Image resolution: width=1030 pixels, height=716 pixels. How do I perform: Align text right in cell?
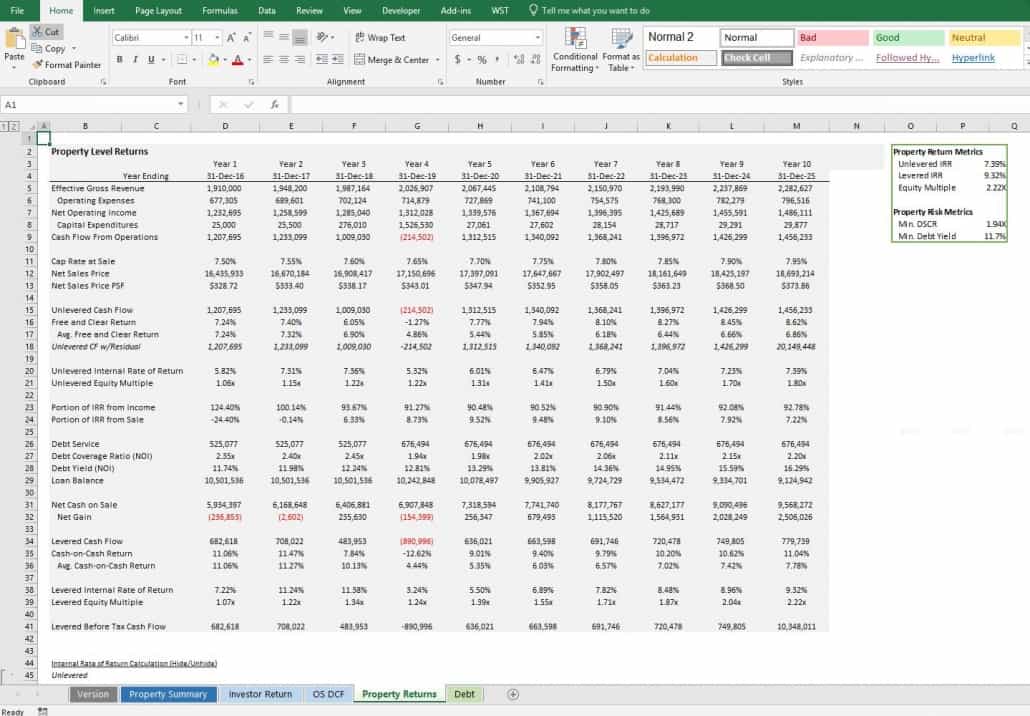coord(300,60)
